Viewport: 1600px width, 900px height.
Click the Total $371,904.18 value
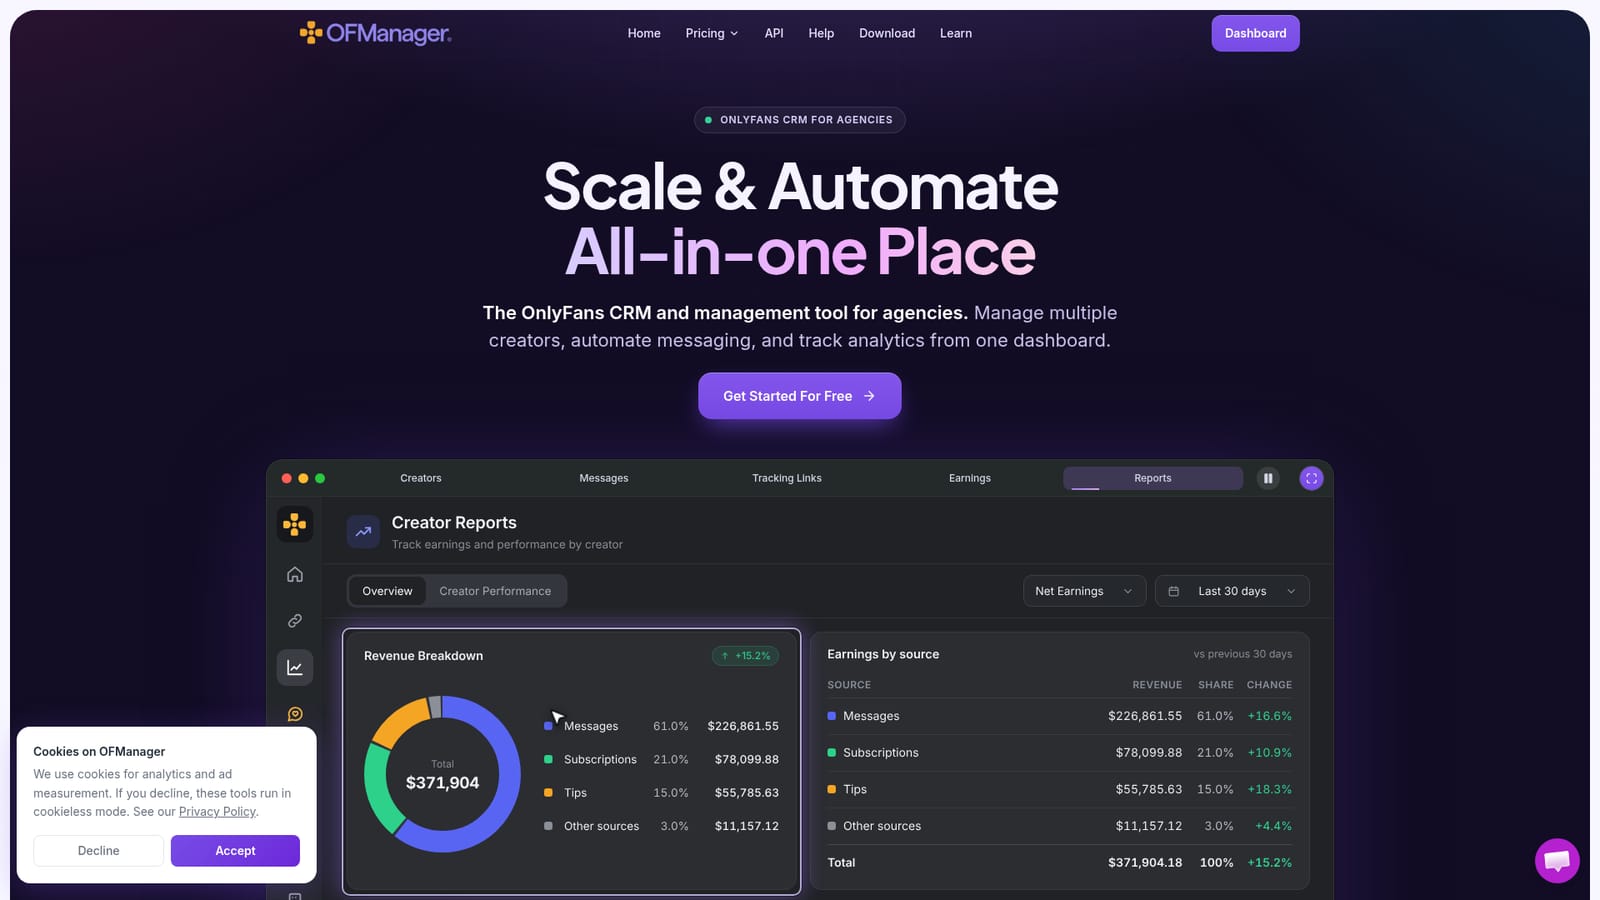tap(1145, 863)
